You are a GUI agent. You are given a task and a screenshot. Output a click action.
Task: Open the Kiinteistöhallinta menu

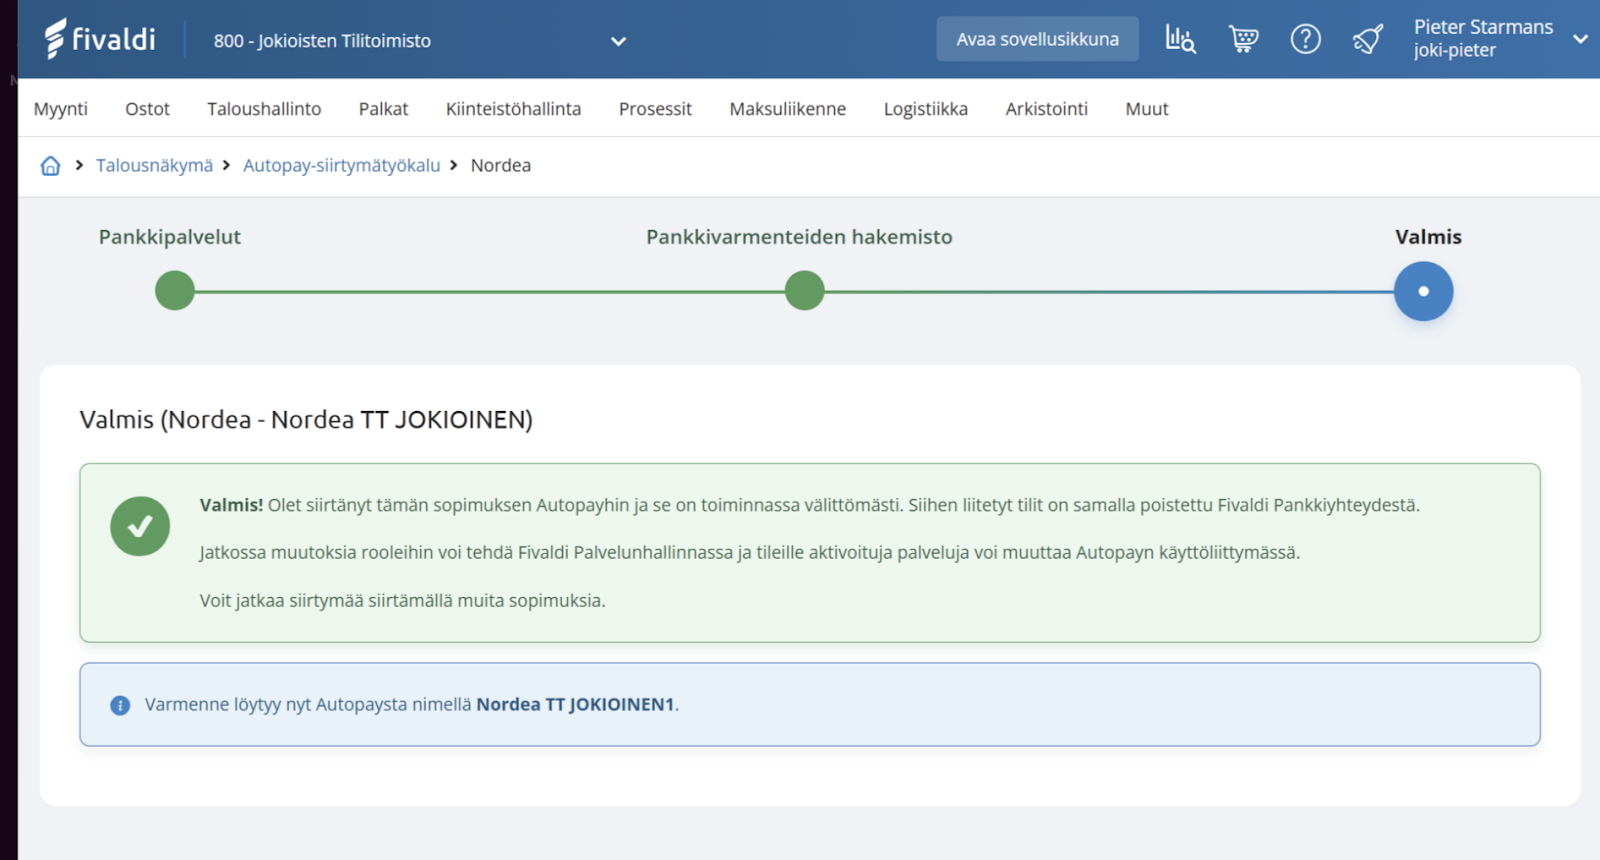[513, 109]
